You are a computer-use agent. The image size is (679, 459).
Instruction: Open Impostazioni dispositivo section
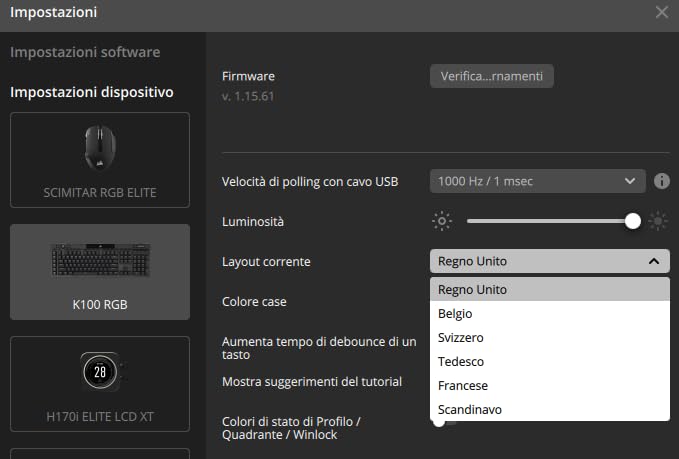point(92,92)
